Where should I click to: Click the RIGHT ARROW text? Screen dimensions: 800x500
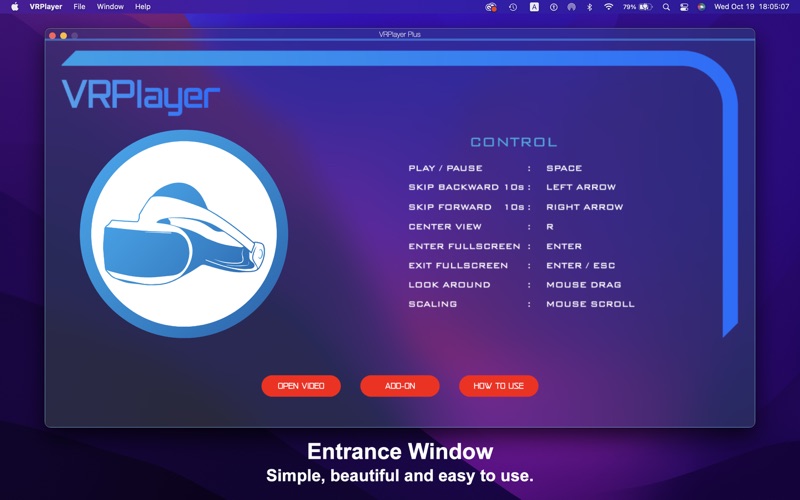585,207
